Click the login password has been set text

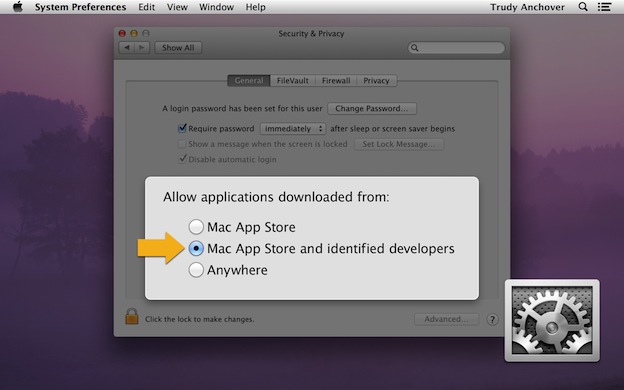tap(242, 108)
